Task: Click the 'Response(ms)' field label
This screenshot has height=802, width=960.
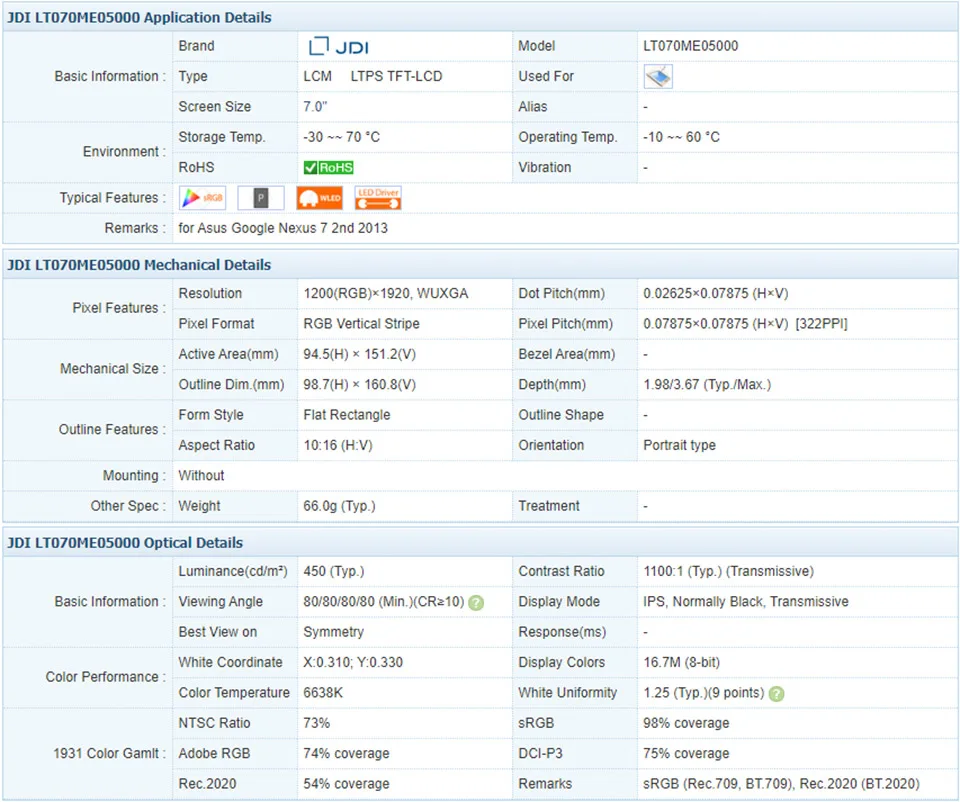Action: coord(562,632)
